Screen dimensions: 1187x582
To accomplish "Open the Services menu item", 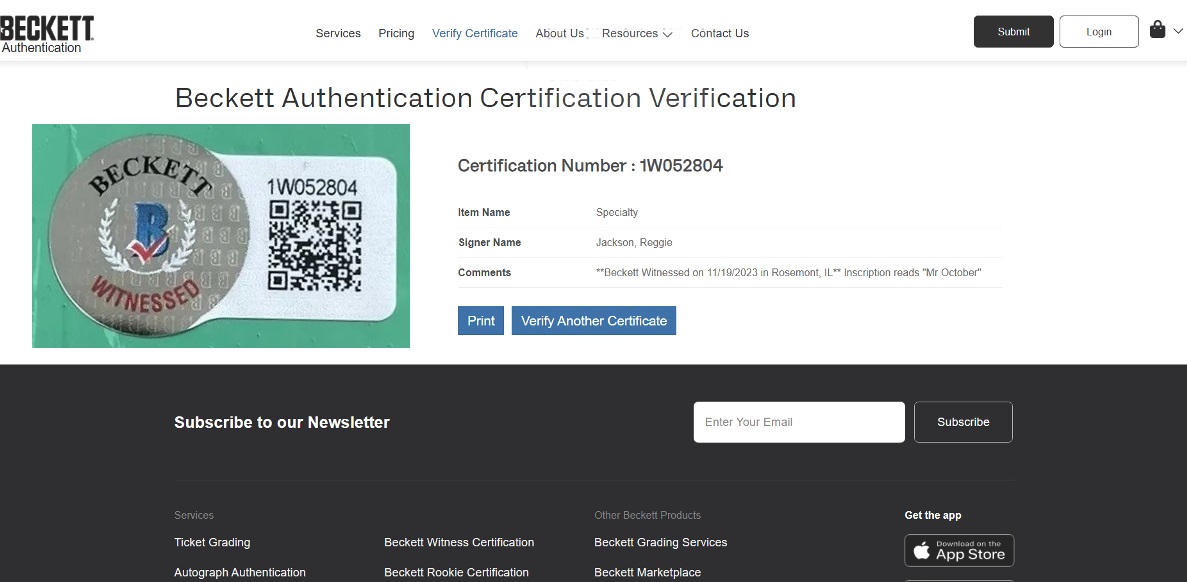I will 338,33.
